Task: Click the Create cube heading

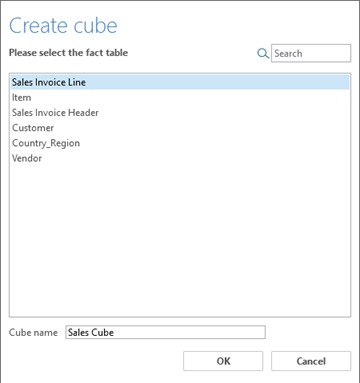Action: [63, 26]
